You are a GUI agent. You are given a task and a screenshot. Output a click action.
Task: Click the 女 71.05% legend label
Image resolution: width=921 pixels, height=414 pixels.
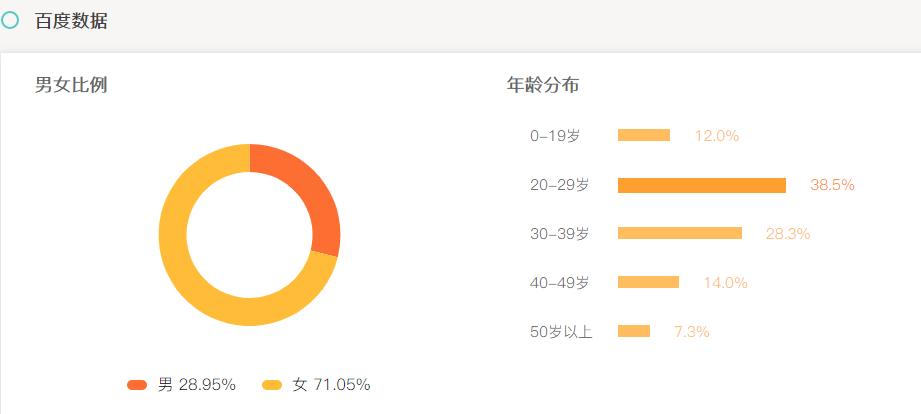[x=331, y=385]
